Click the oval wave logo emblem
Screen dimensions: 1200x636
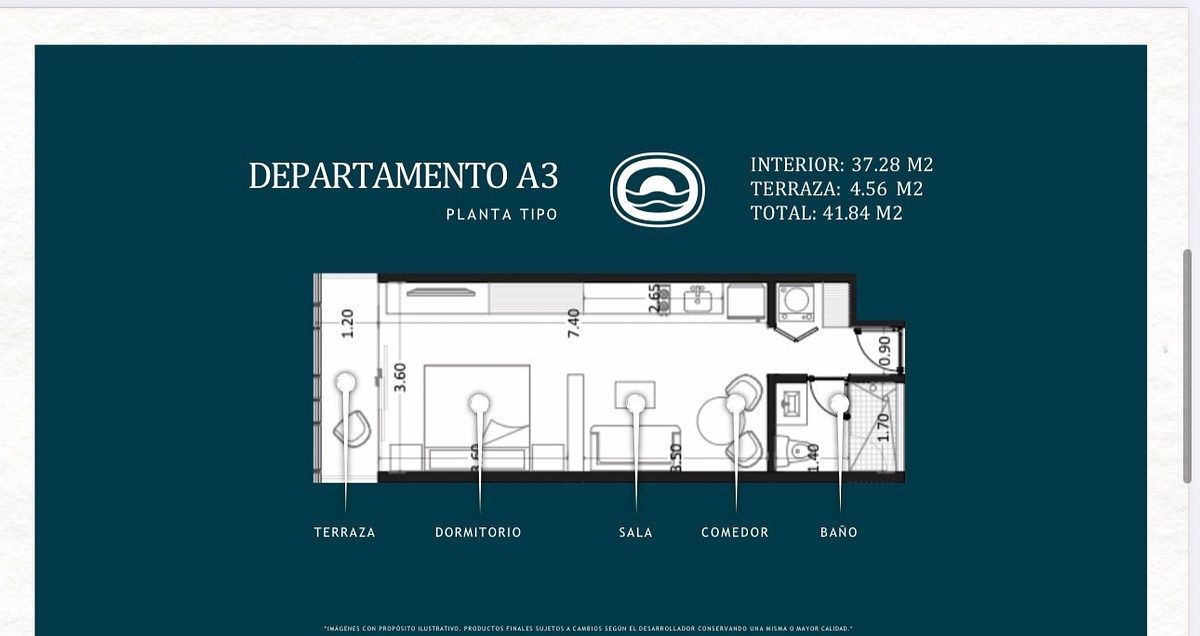click(657, 189)
